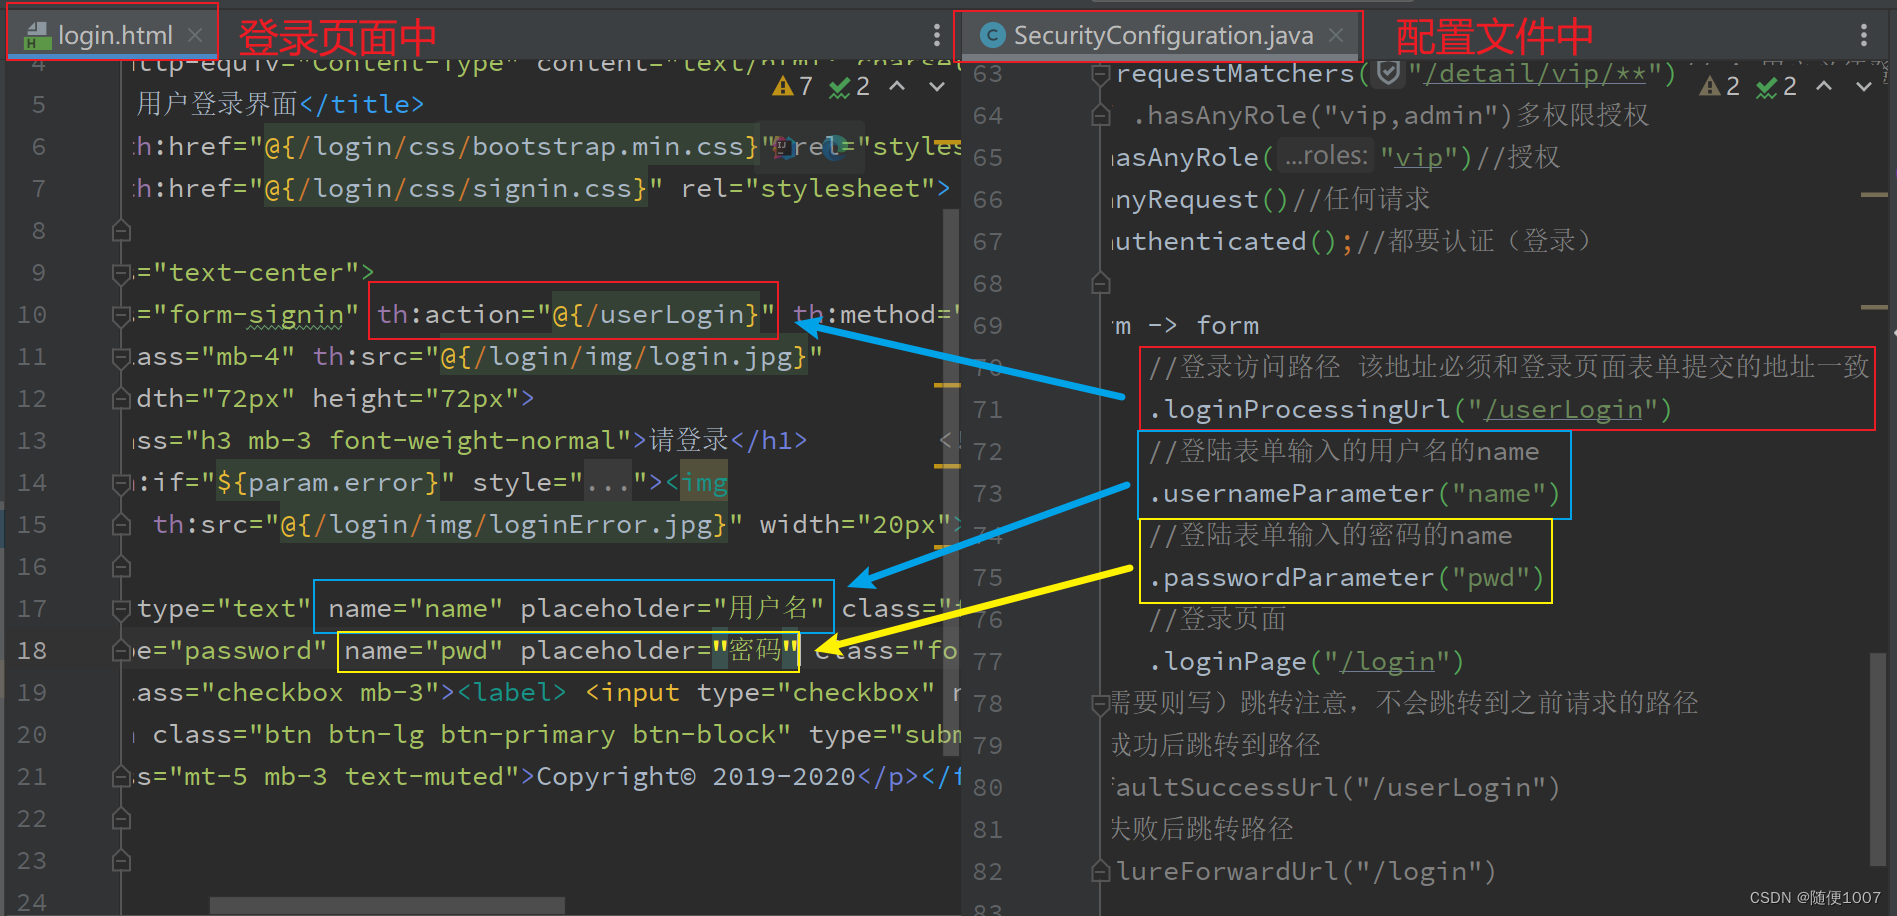Collapse the form-signin block at line 10
1897x916 pixels.
(121, 315)
